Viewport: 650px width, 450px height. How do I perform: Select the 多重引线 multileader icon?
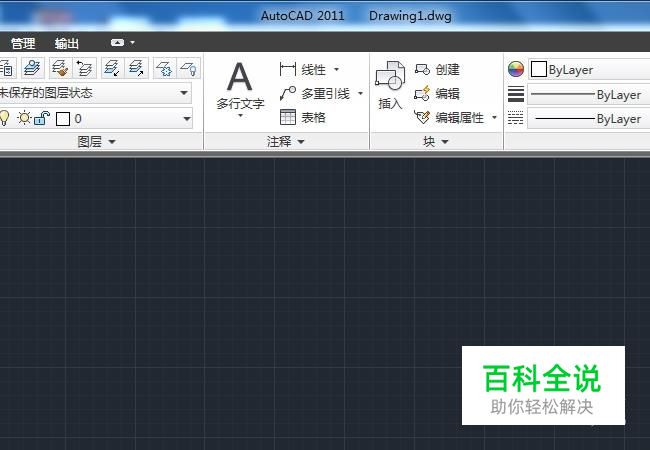coord(288,94)
